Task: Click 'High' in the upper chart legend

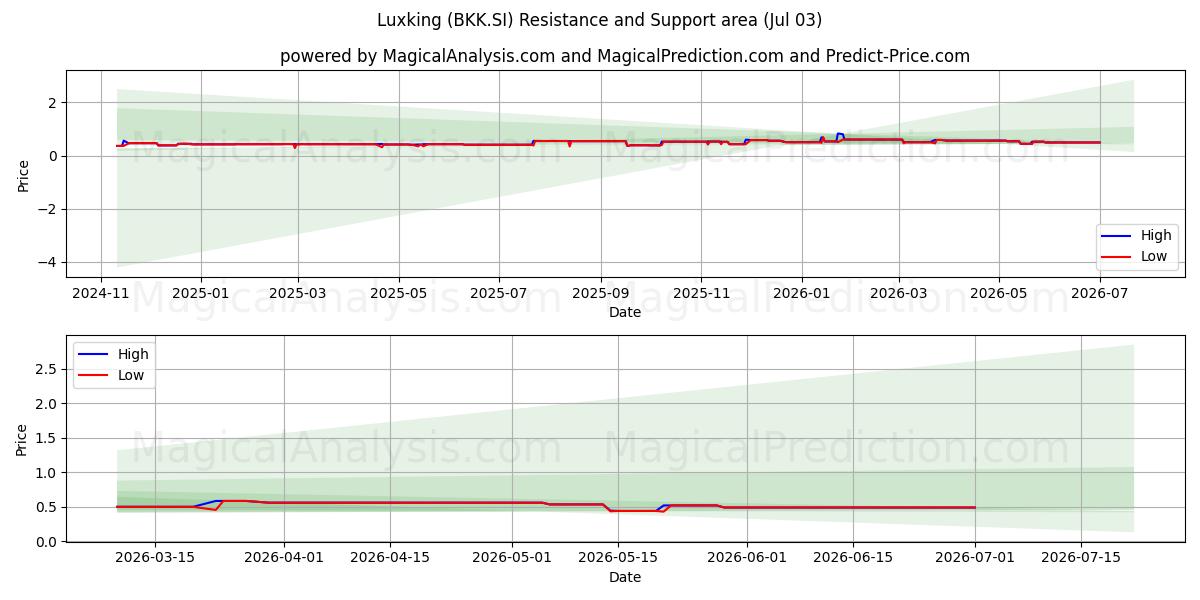Action: (x=1156, y=236)
